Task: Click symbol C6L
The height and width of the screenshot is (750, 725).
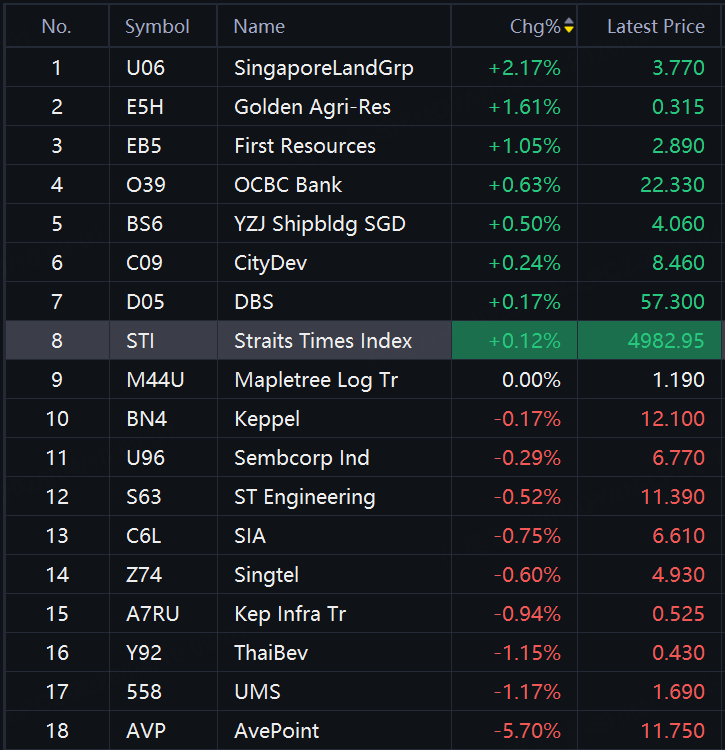Action: (143, 536)
